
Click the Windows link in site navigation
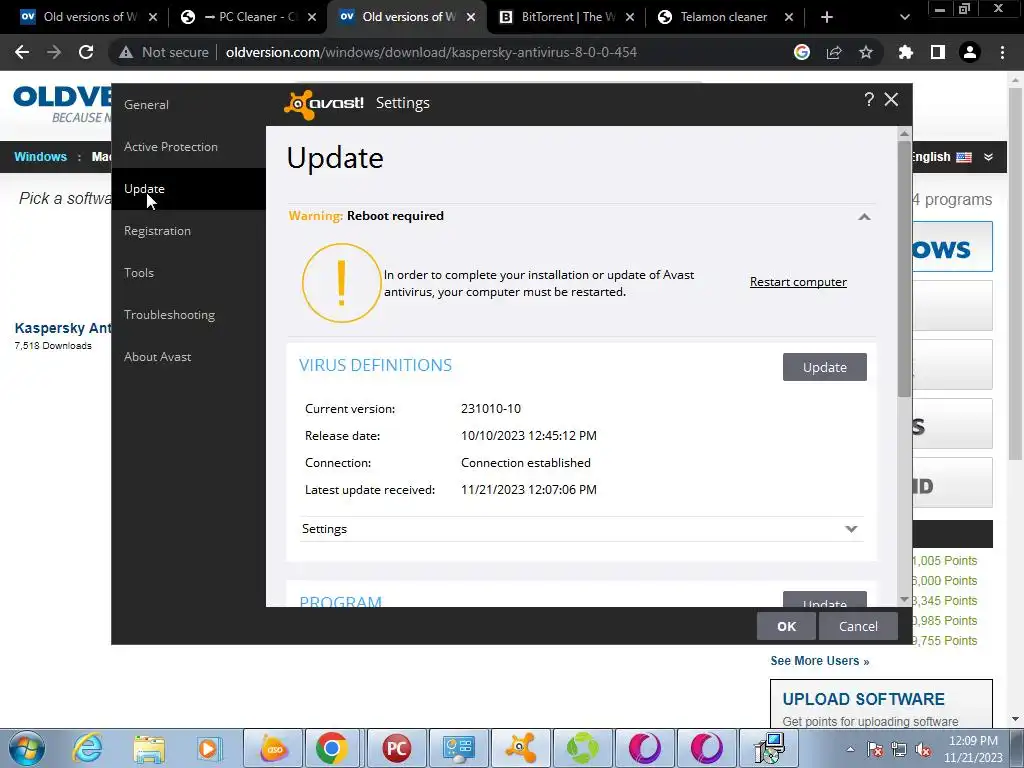pyautogui.click(x=40, y=157)
